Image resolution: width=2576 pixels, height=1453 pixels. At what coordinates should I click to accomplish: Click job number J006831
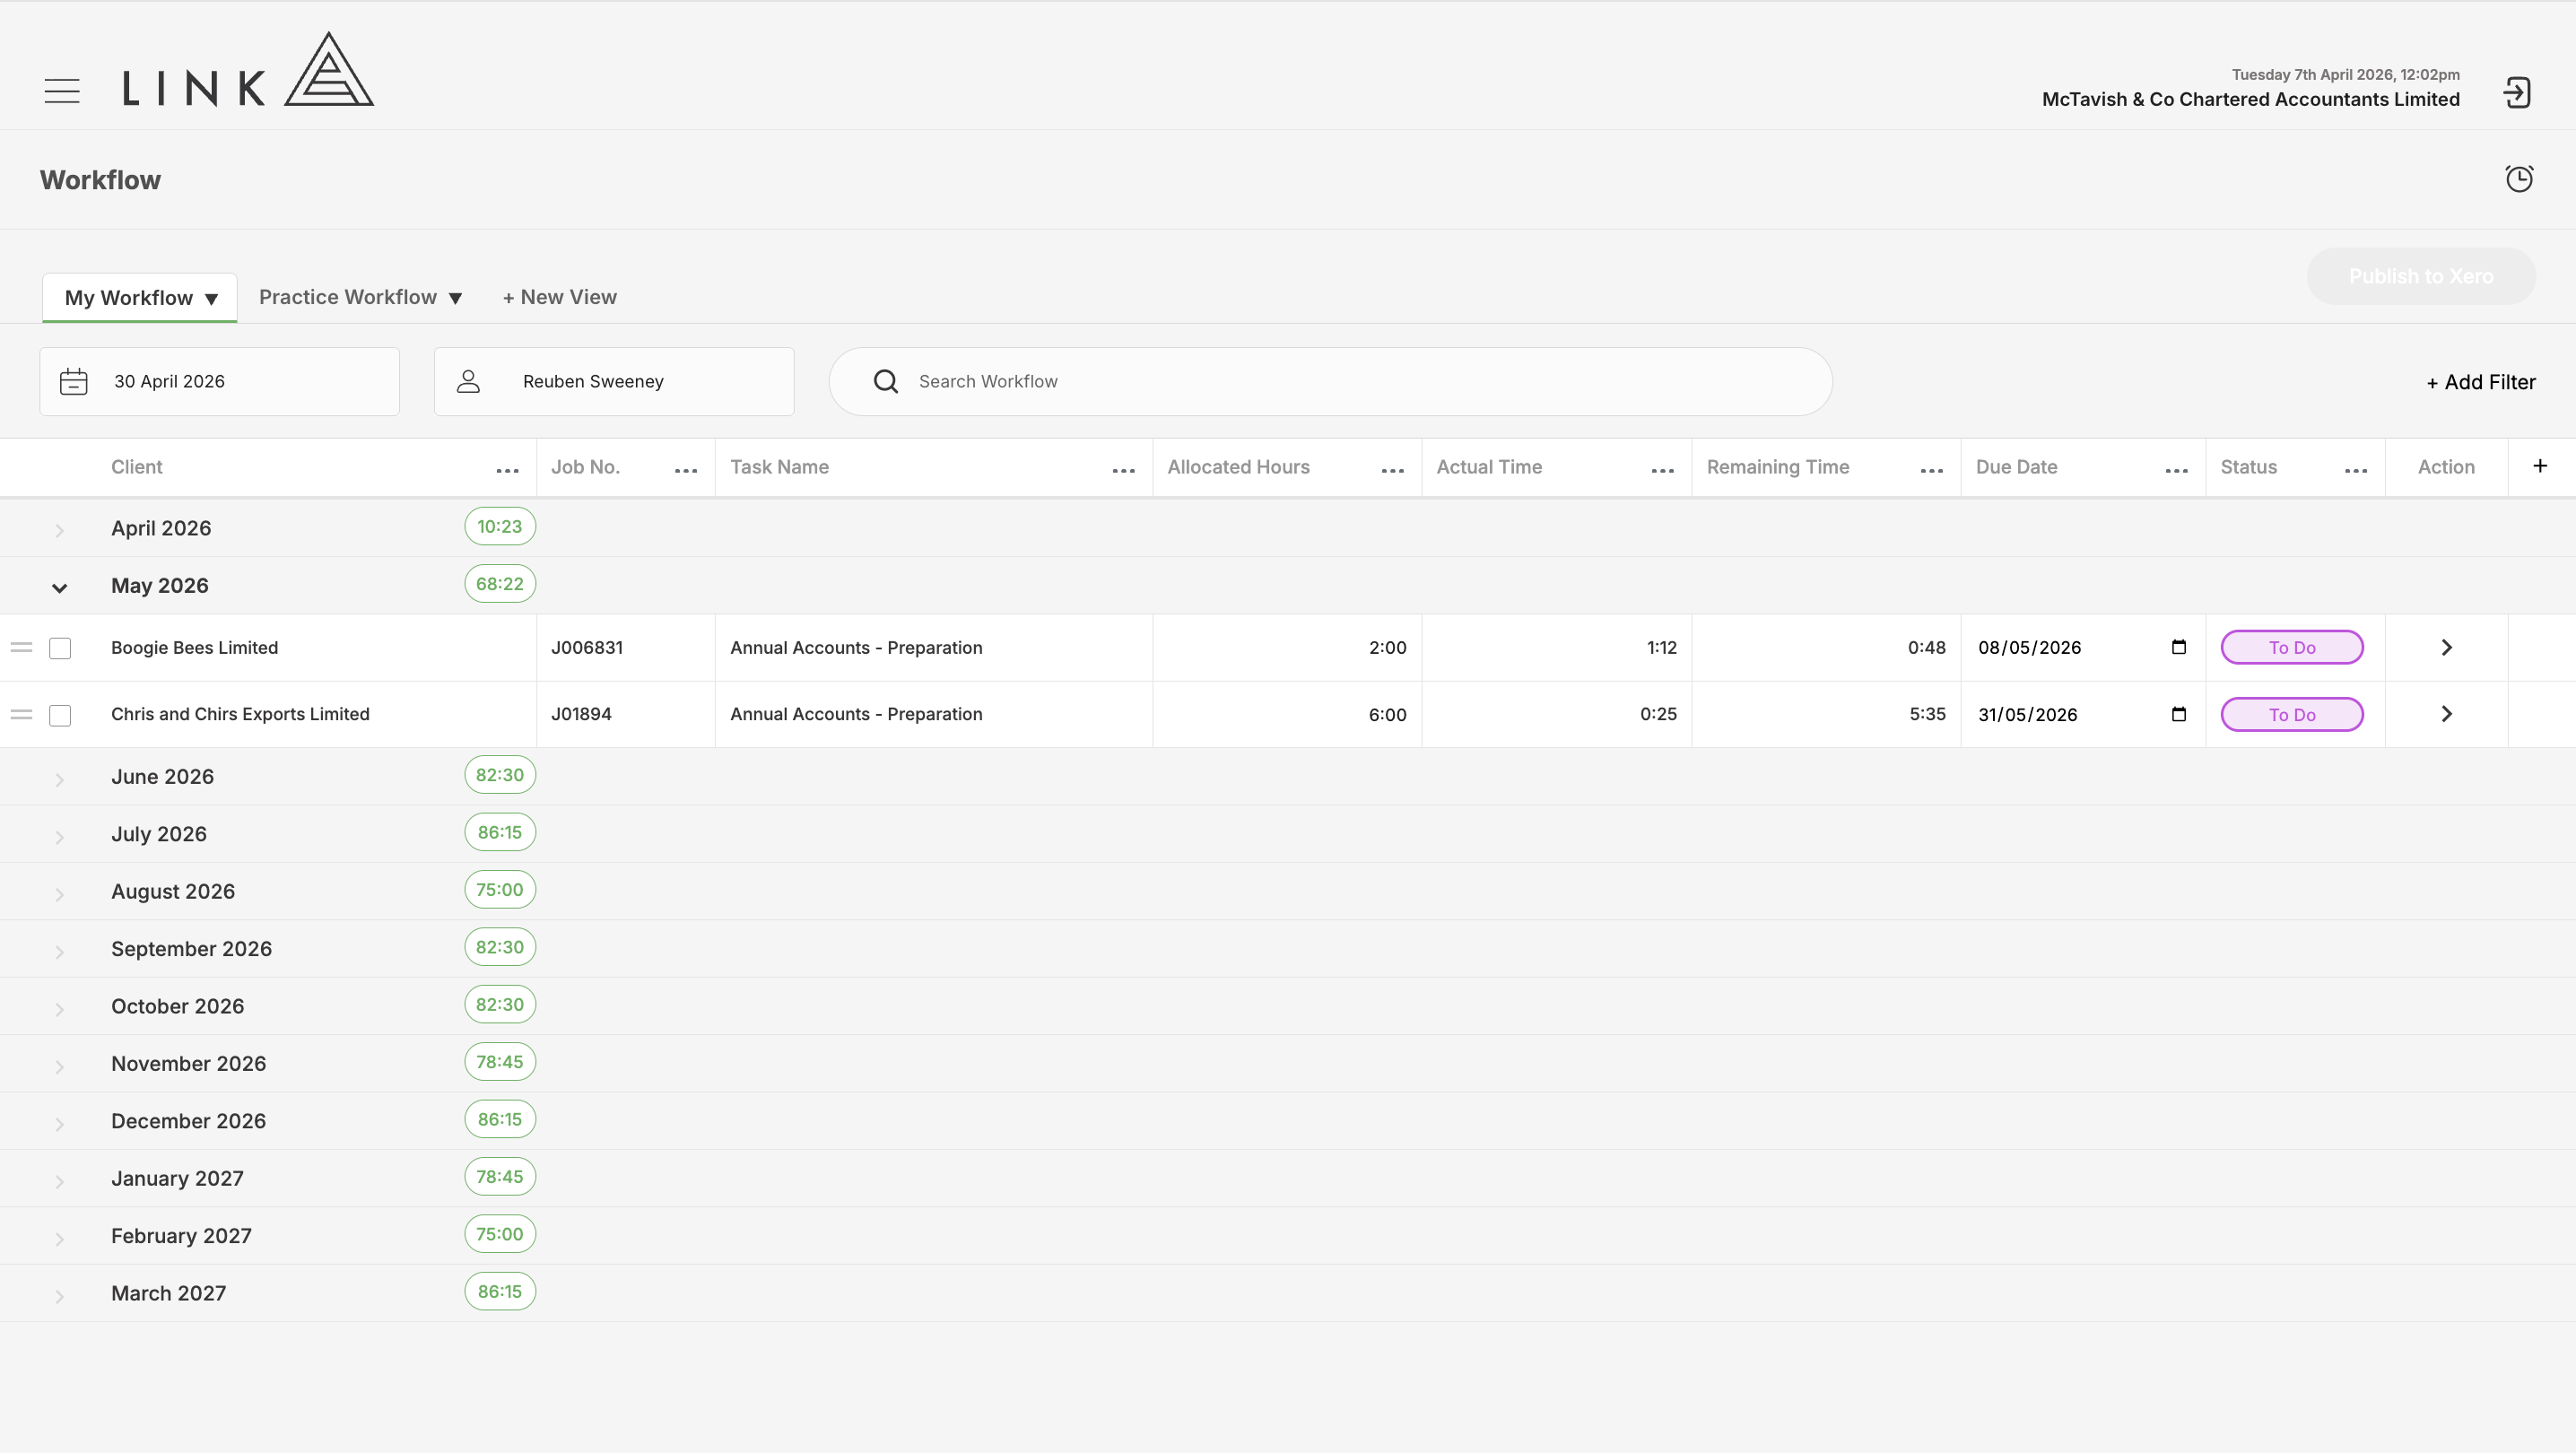[x=587, y=648]
